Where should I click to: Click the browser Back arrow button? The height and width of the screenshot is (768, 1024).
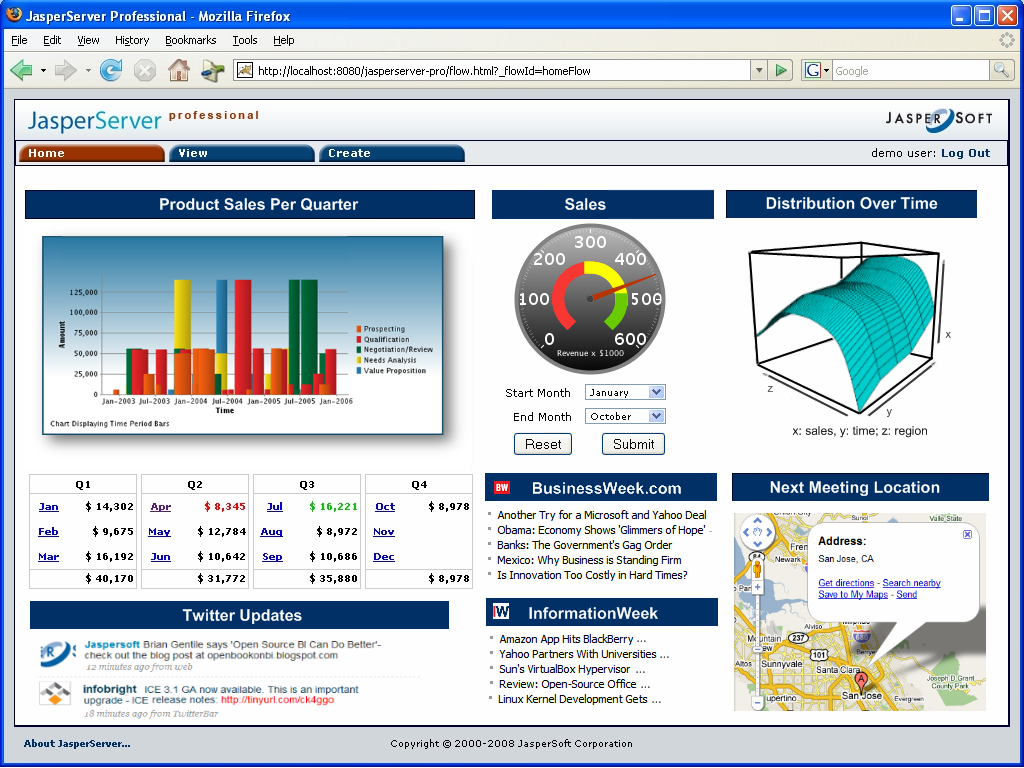pos(22,70)
